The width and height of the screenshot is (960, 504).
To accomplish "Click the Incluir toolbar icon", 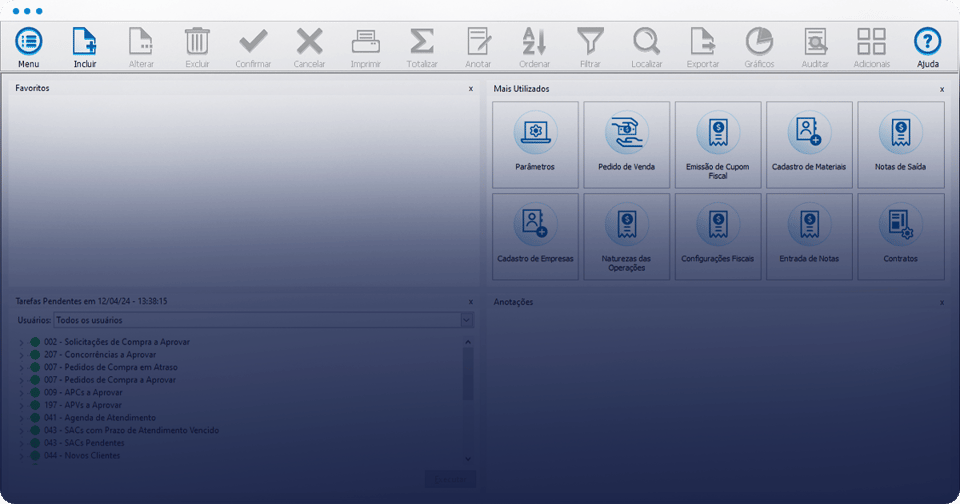I will (x=84, y=42).
